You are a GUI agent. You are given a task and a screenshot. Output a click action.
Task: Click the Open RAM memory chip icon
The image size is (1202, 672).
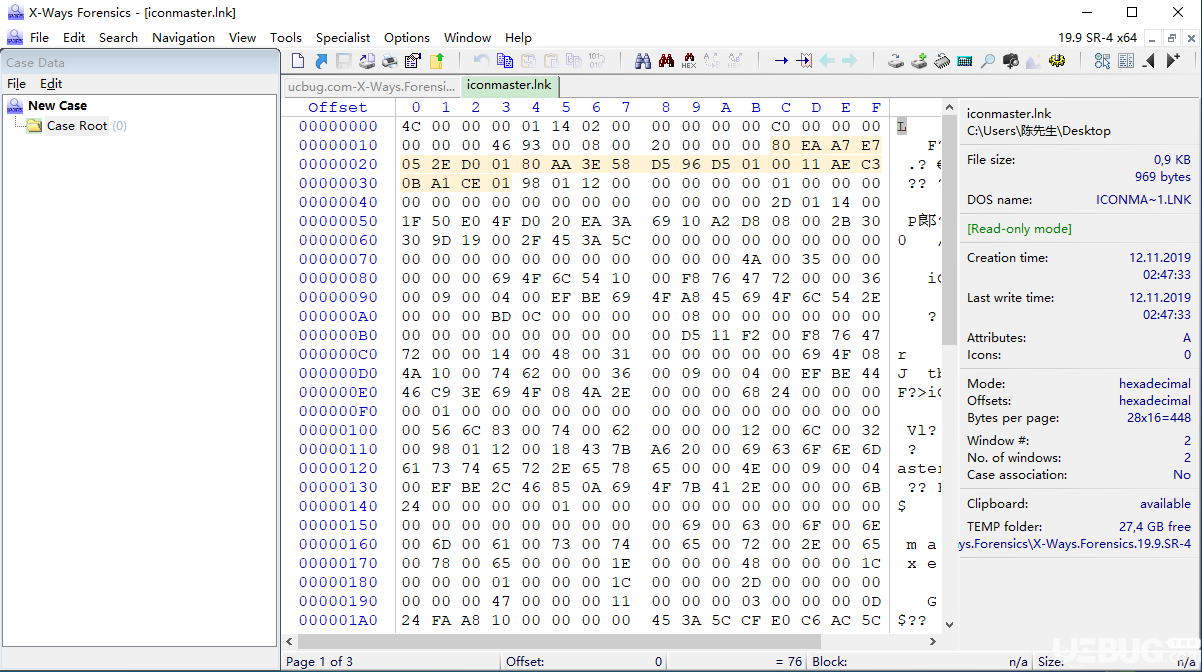[x=942, y=61]
